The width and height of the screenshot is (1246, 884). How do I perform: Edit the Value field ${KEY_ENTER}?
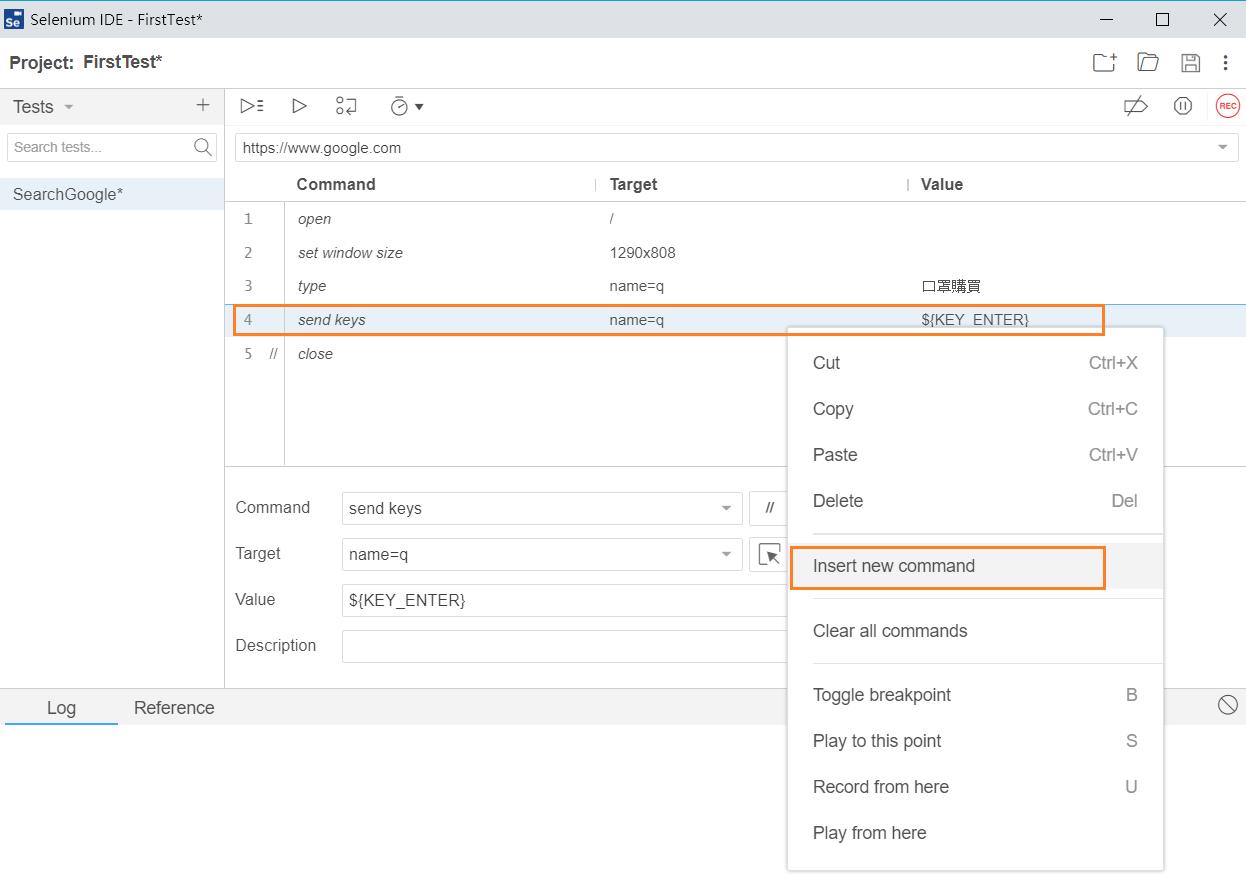[565, 600]
